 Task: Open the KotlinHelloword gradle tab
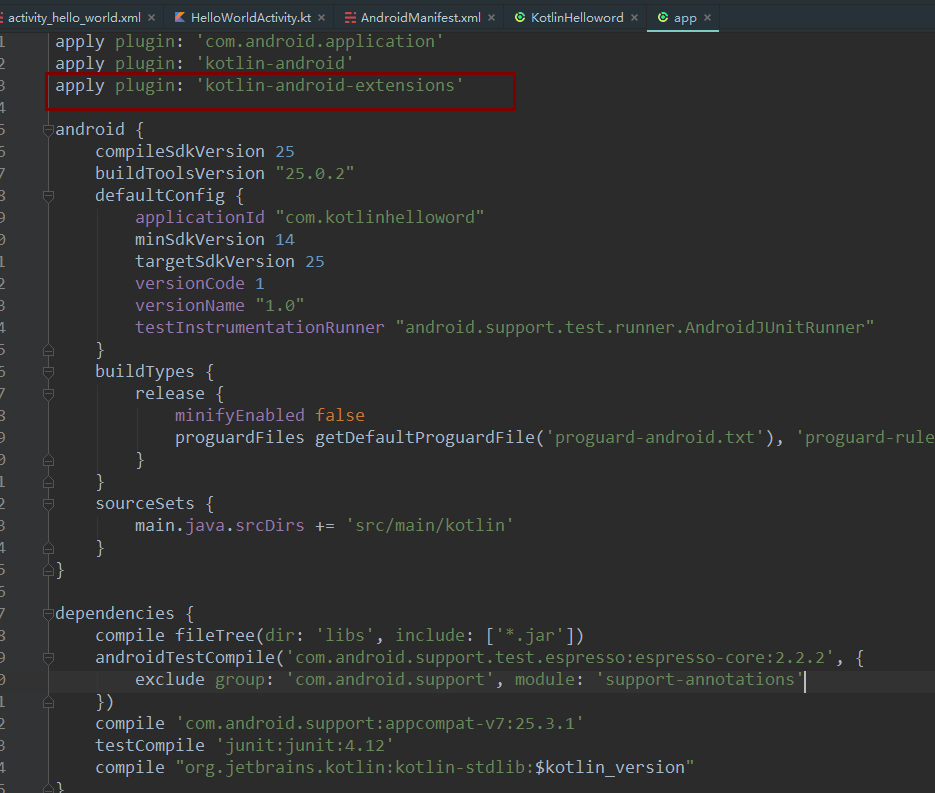tap(577, 18)
